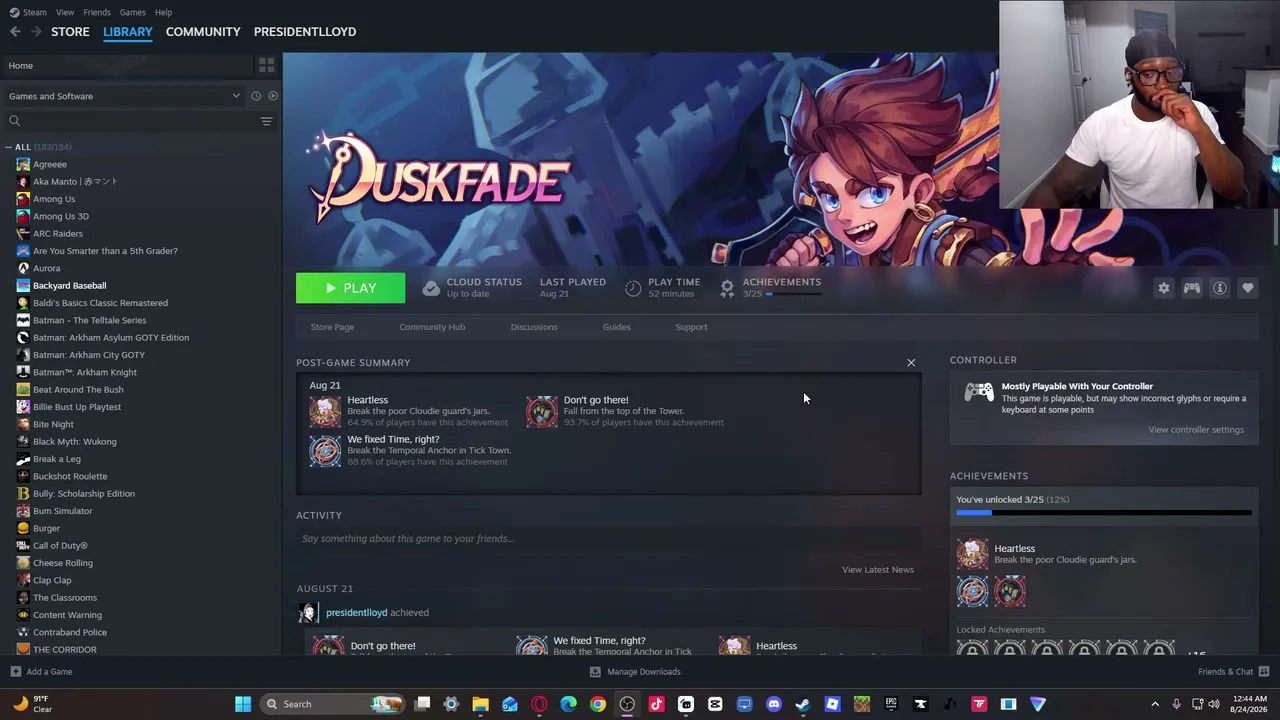Viewport: 1280px width, 720px height.
Task: Open File Explorer from the taskbar
Action: (x=481, y=704)
